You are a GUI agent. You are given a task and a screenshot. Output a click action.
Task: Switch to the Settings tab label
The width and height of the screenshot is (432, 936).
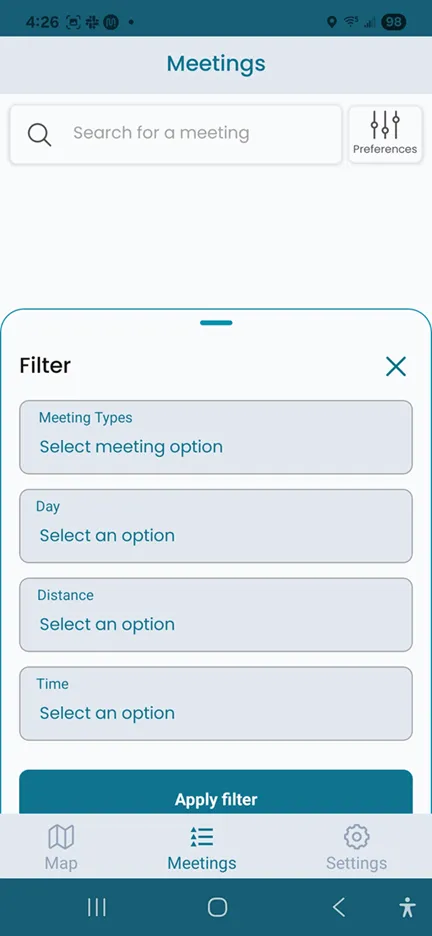coord(356,863)
